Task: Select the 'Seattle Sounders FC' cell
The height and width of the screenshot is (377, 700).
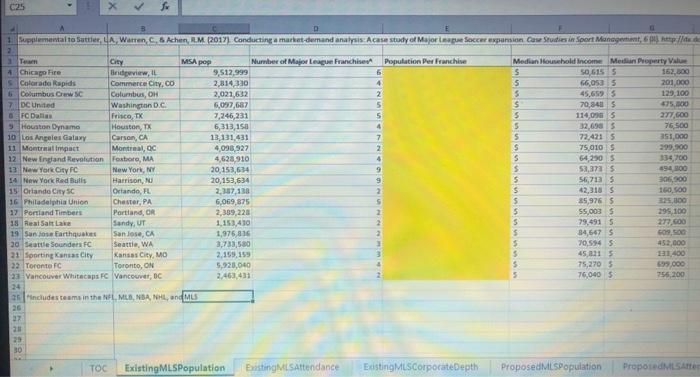Action: point(69,244)
